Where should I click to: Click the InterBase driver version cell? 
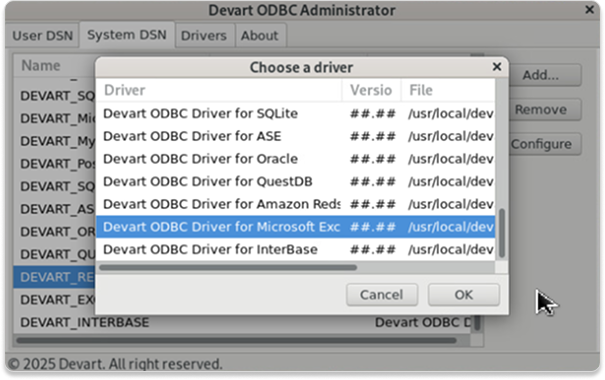point(372,250)
